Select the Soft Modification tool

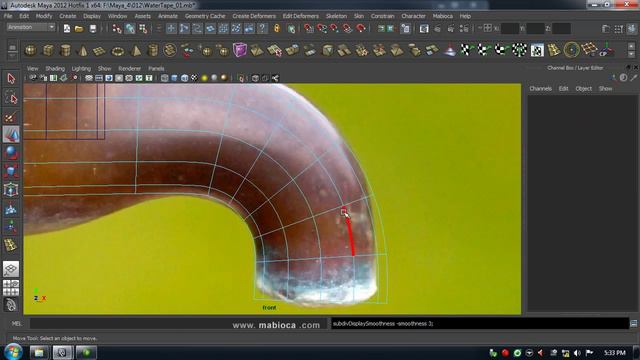(x=11, y=209)
